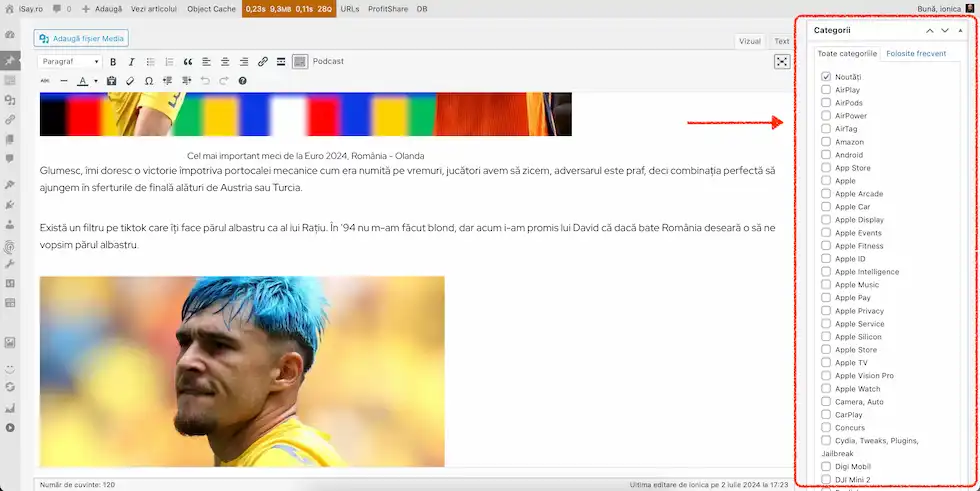Collapse the Categorii panel with triangle toggle

tap(961, 31)
